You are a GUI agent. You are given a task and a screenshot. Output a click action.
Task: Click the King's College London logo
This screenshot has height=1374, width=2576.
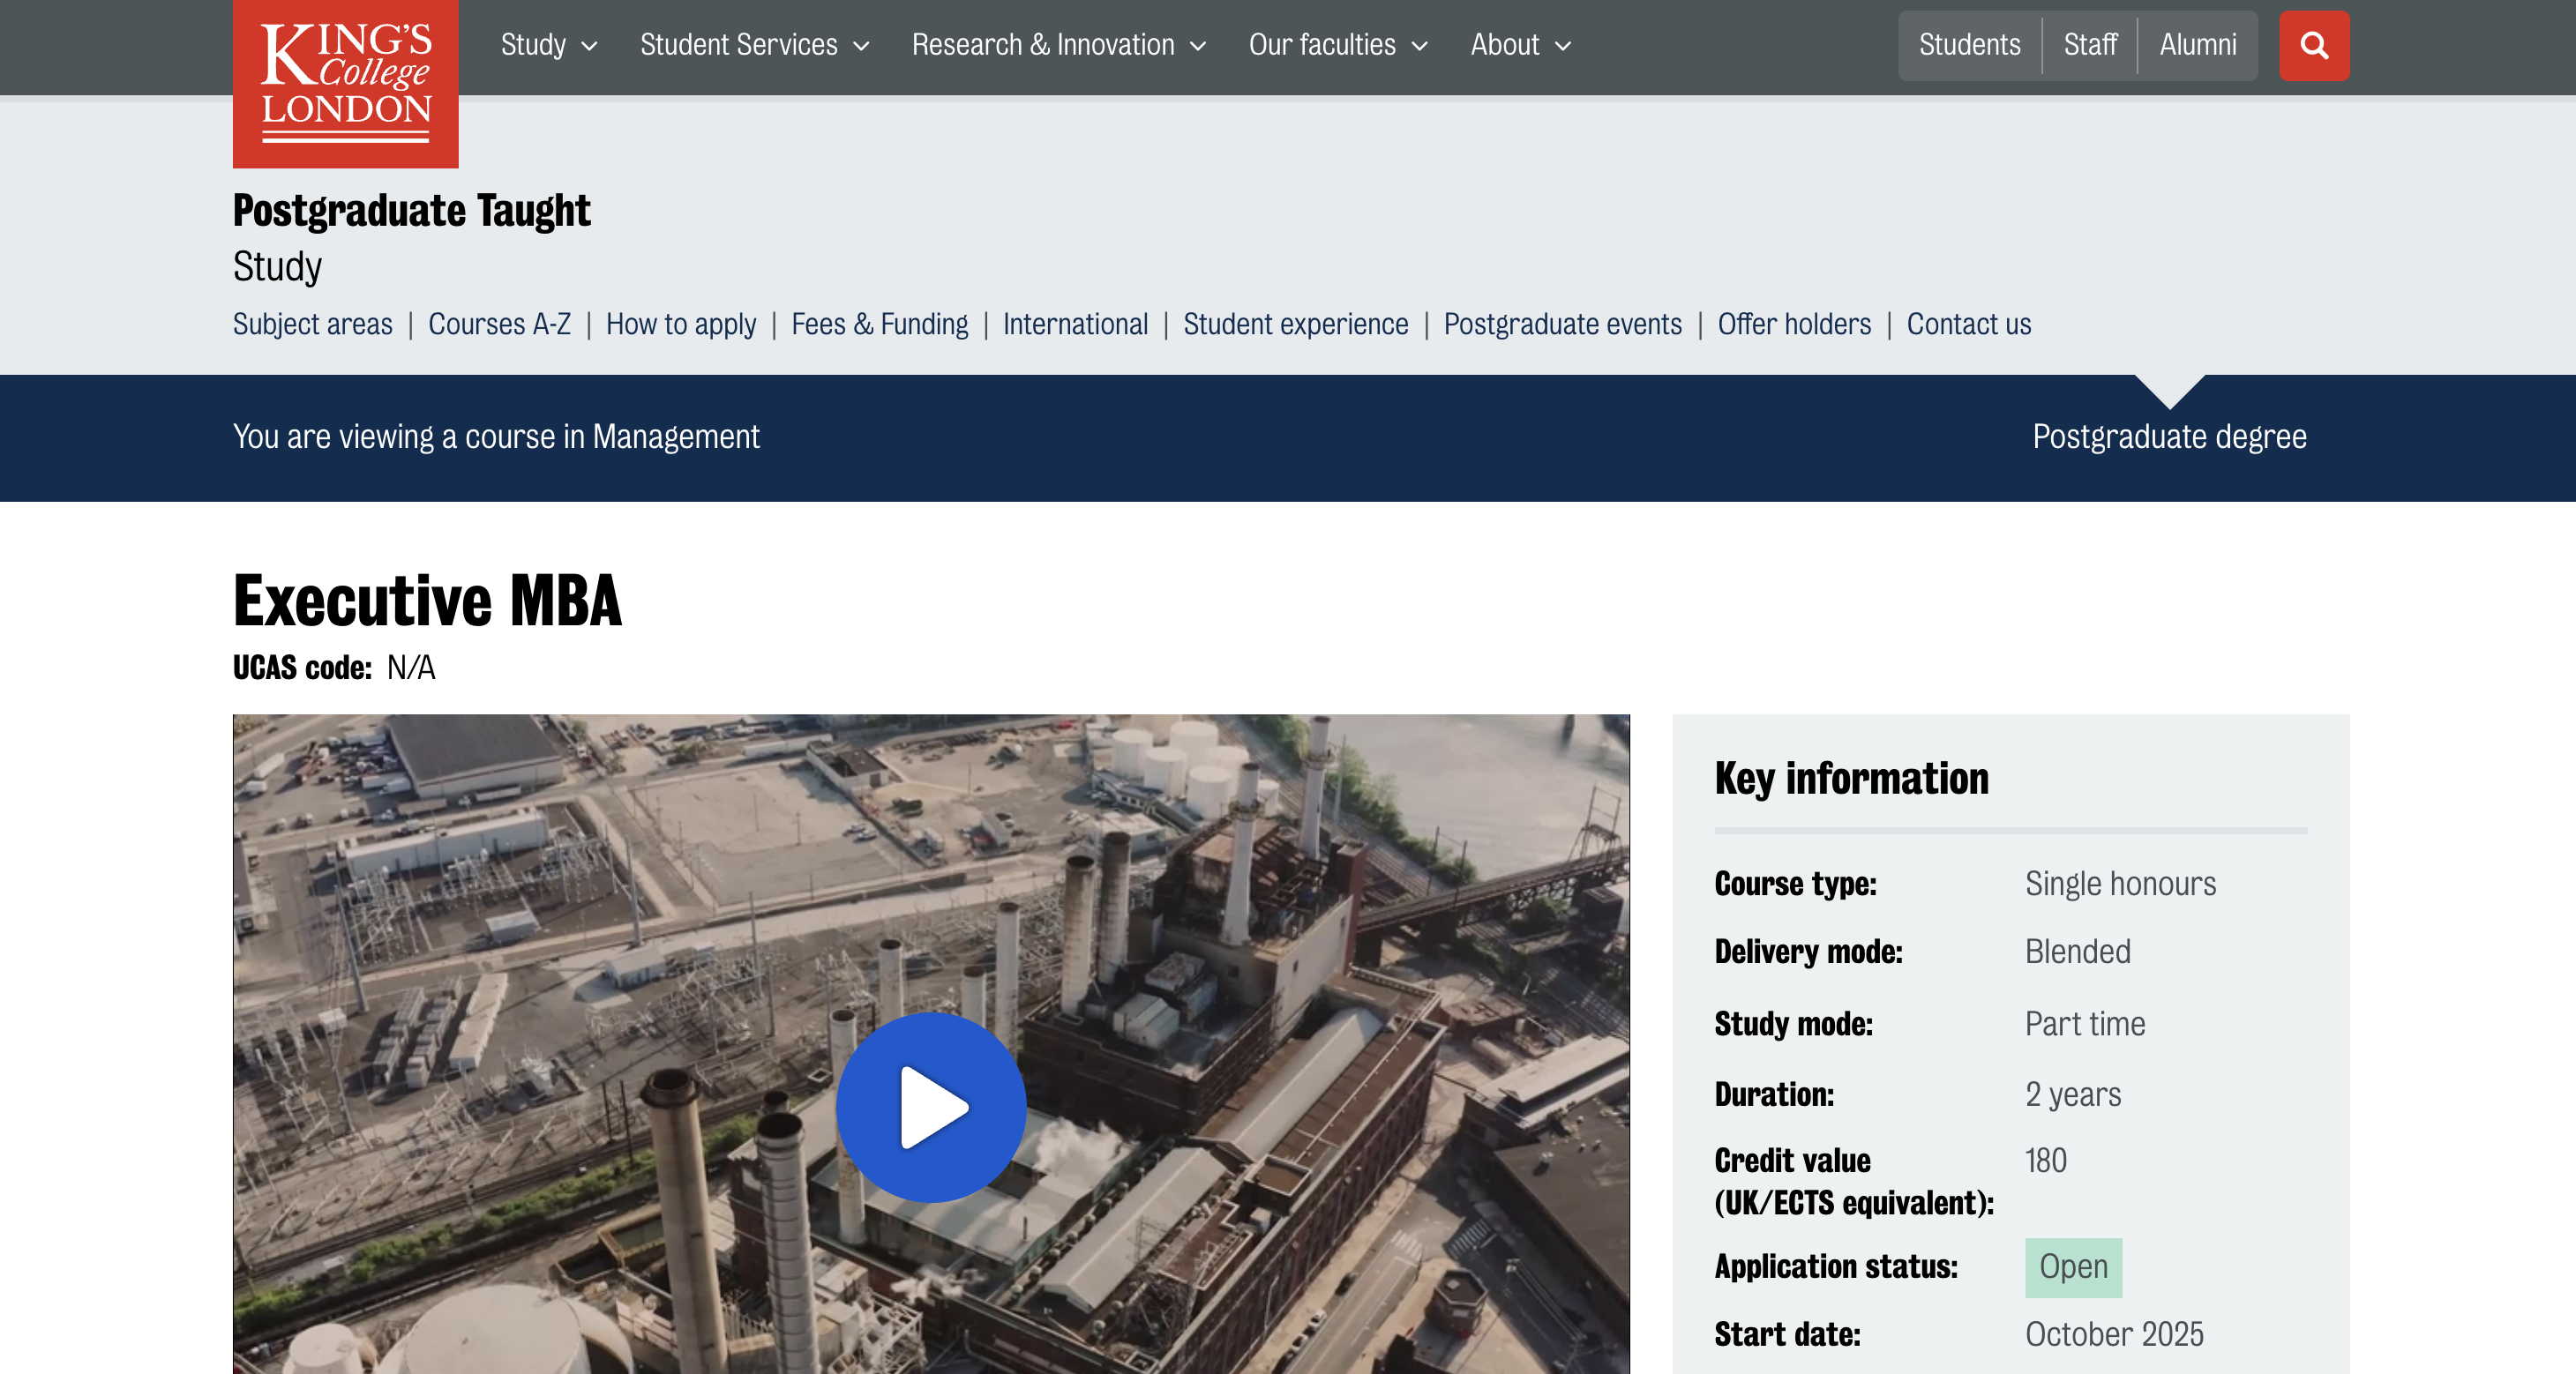click(345, 83)
